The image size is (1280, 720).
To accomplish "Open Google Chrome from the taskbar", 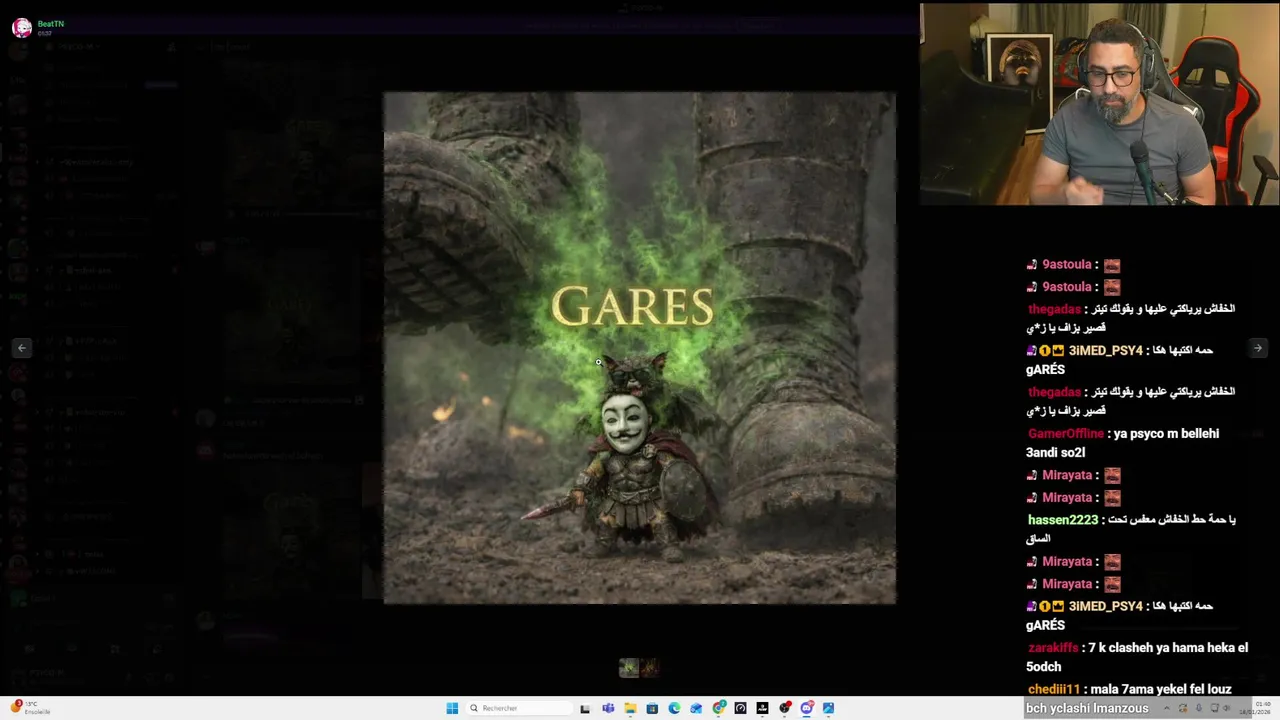I will click(719, 708).
